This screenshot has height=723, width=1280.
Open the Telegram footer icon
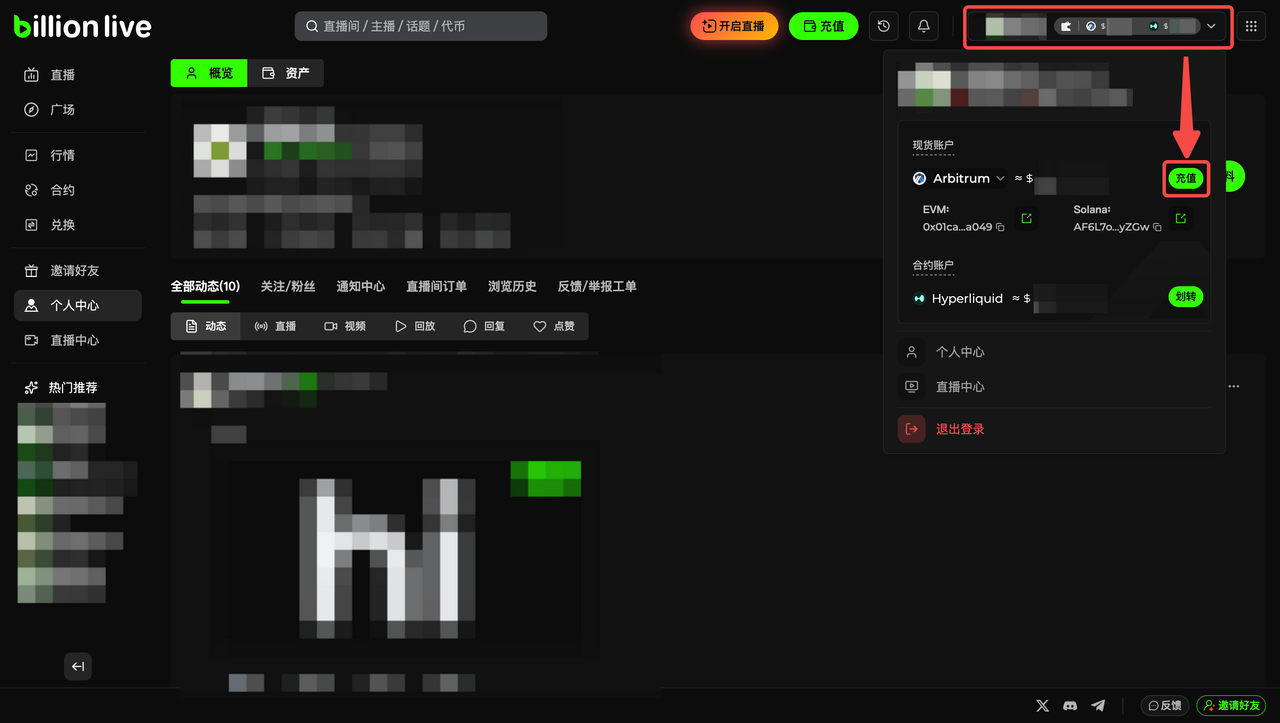tap(1098, 705)
